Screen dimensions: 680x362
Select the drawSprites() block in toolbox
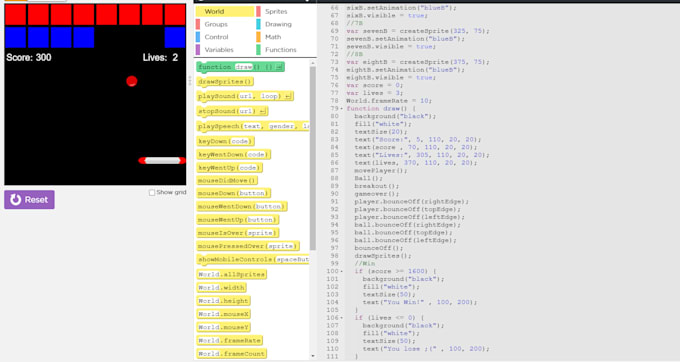coord(225,82)
